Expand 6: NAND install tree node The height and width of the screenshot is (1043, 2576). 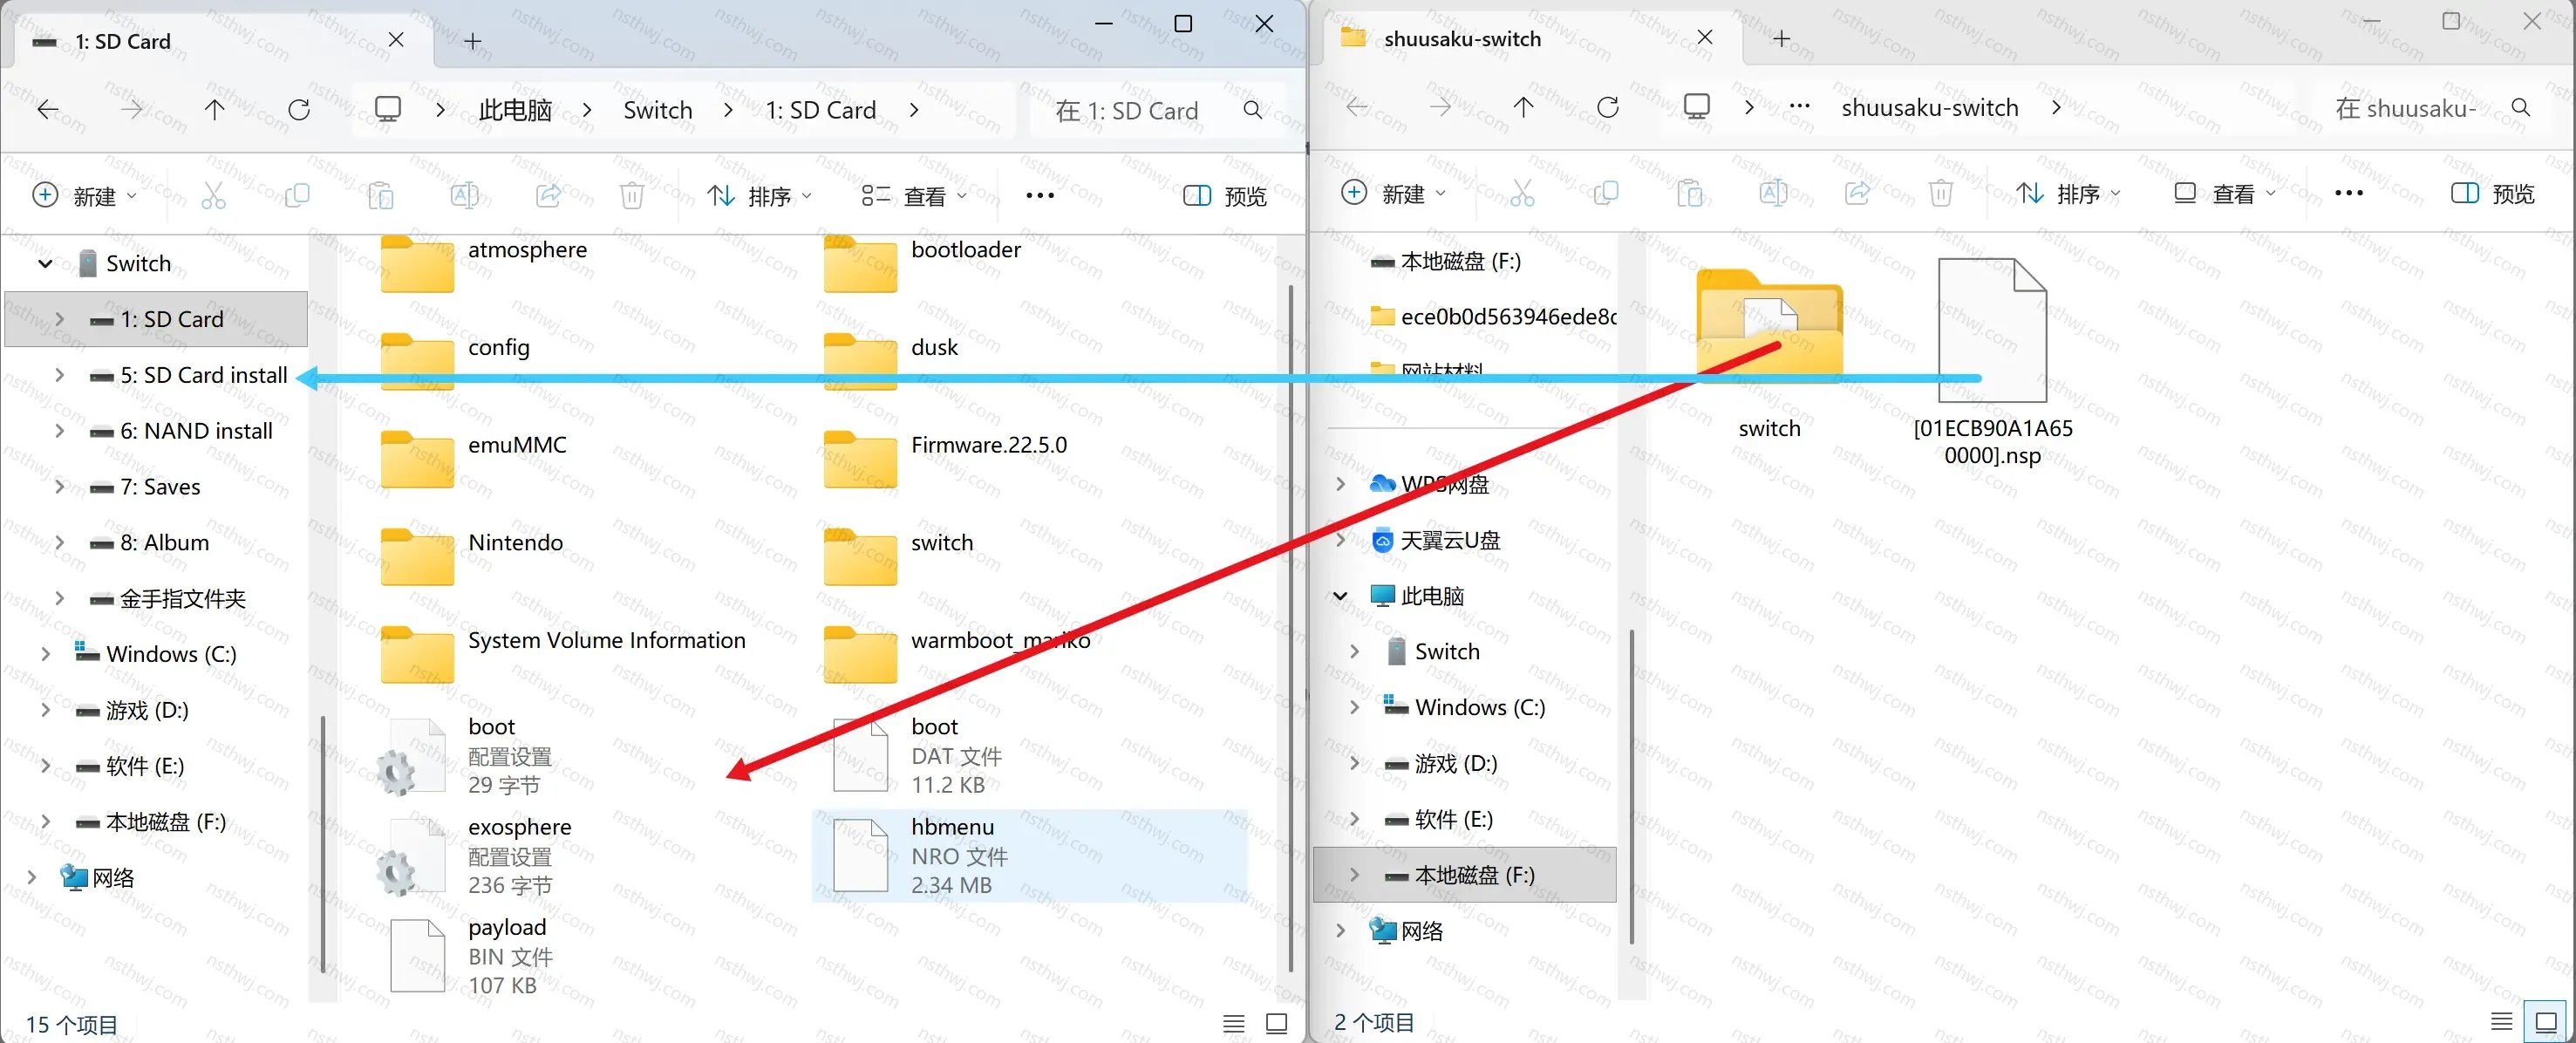pyautogui.click(x=59, y=431)
